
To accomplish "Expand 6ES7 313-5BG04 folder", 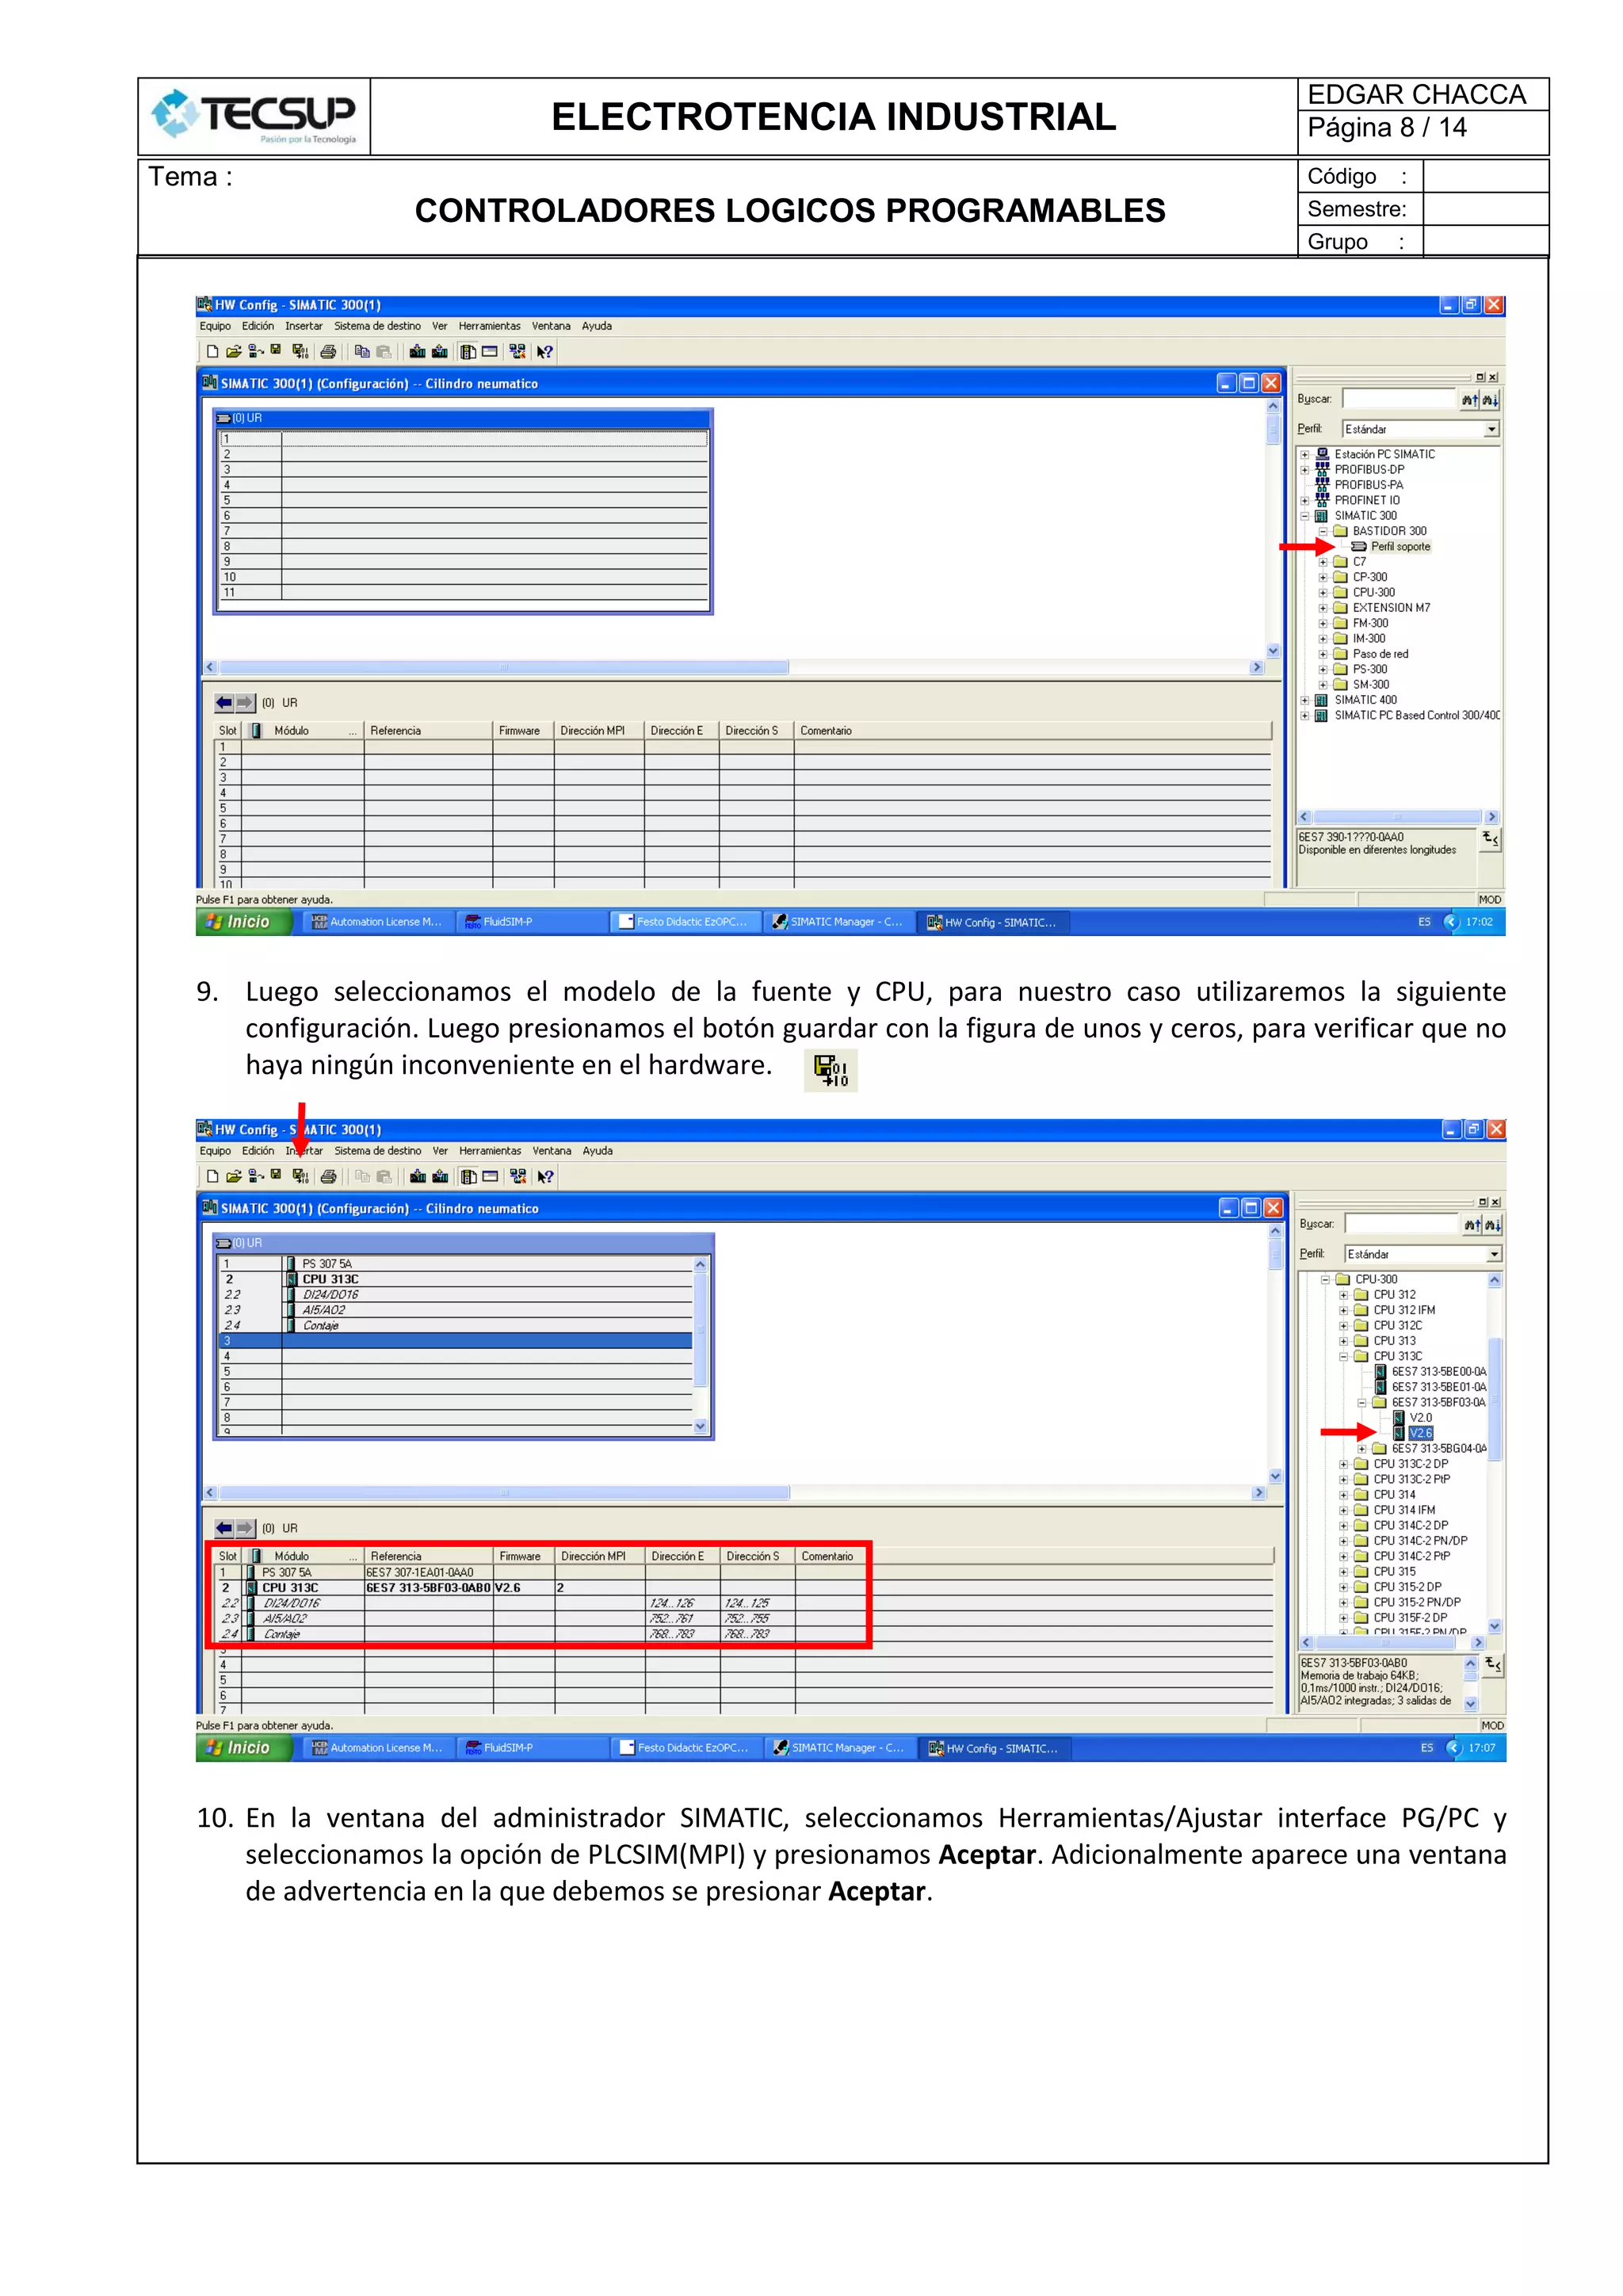I will [1362, 1448].
